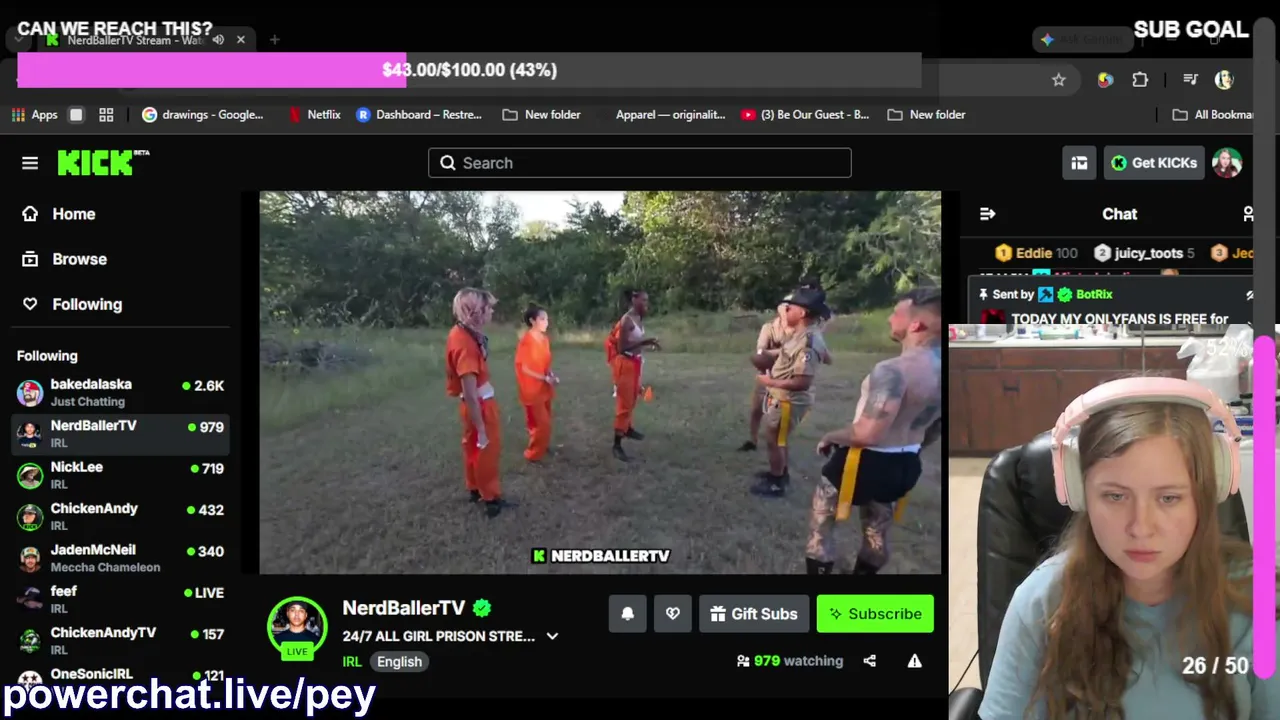Mute the NerdBallerTV Stream browser tab
1280x720 pixels.
218,40
